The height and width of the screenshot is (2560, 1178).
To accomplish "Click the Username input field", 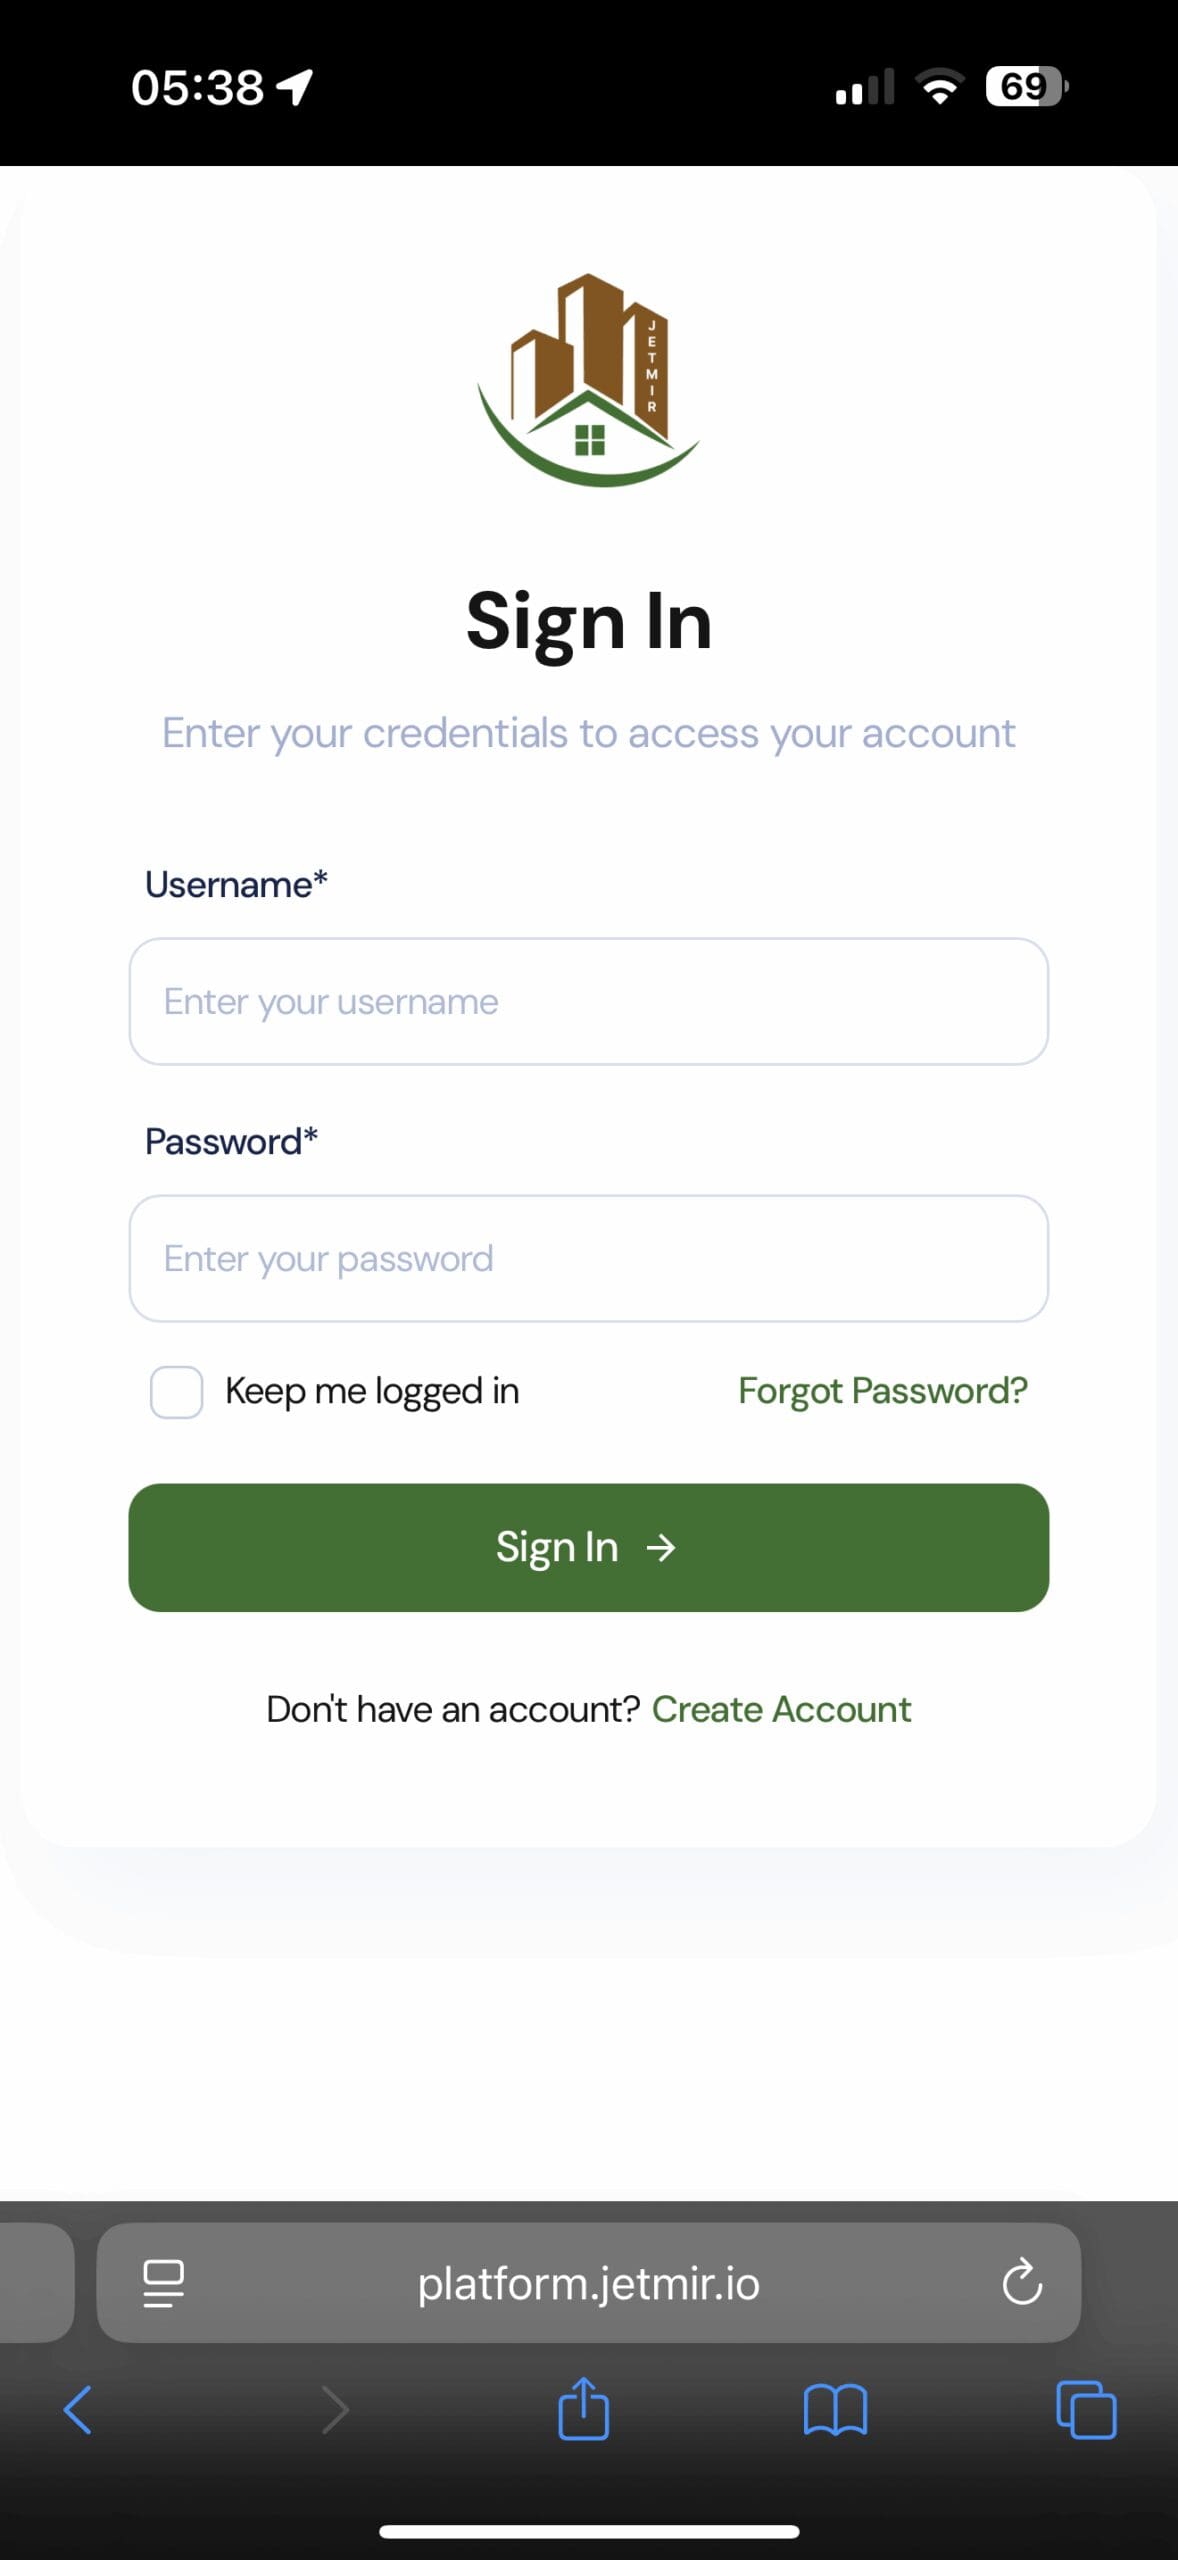I will 588,1001.
